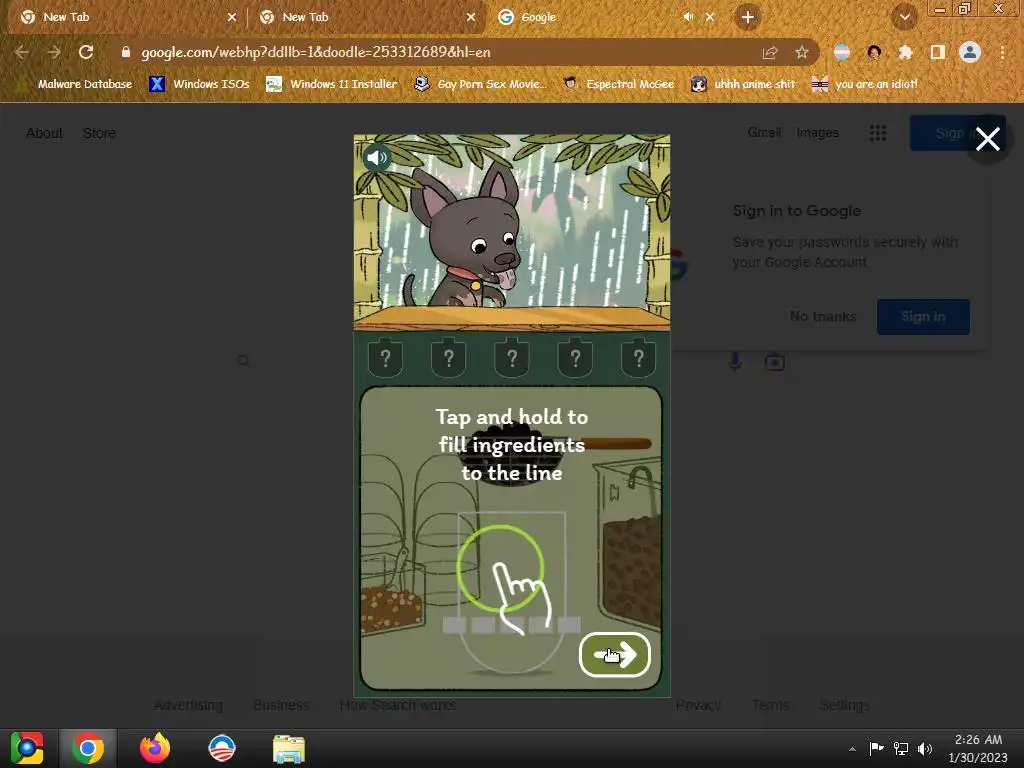Open Gmail link at top right

pyautogui.click(x=764, y=133)
